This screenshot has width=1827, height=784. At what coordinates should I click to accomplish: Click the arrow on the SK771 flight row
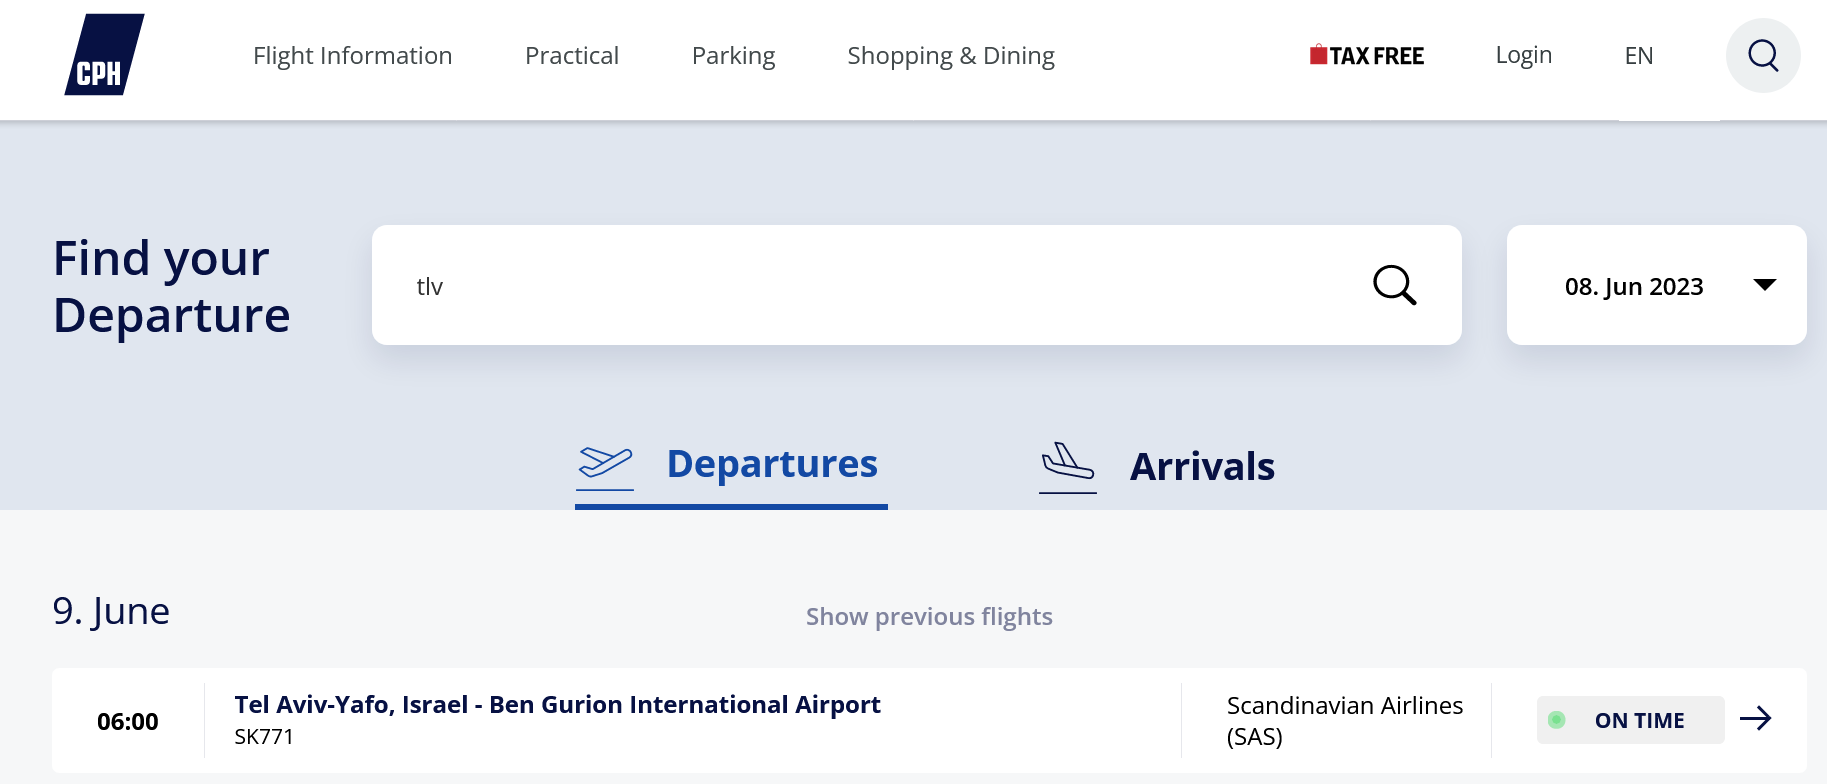coord(1755,719)
